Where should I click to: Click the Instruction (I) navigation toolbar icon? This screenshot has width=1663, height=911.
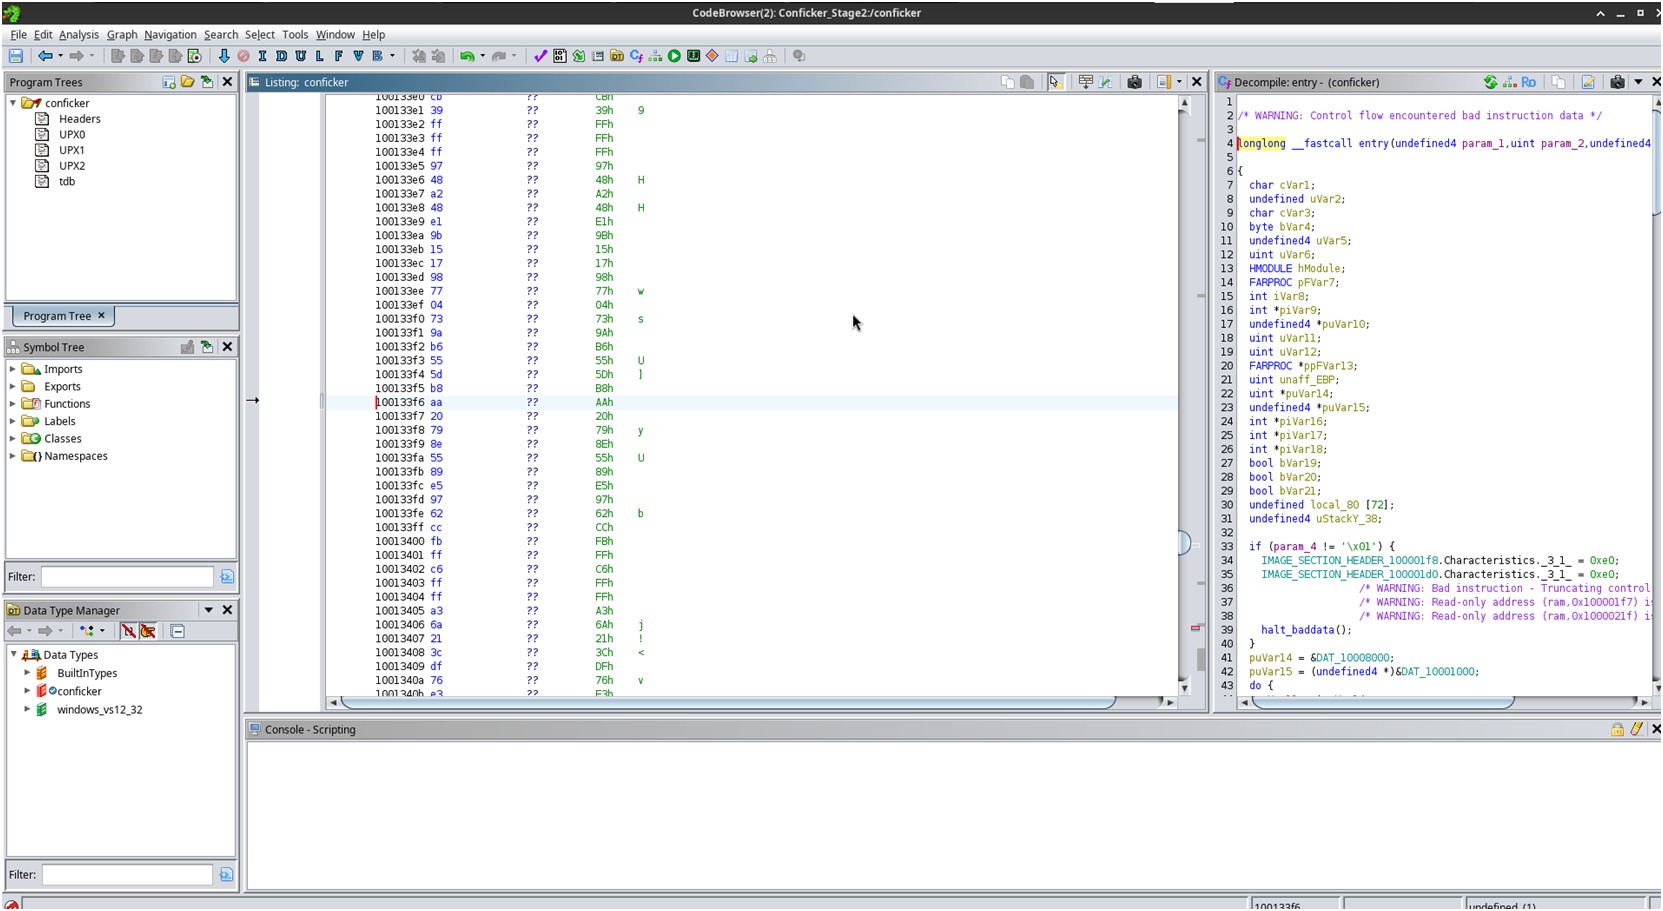262,56
